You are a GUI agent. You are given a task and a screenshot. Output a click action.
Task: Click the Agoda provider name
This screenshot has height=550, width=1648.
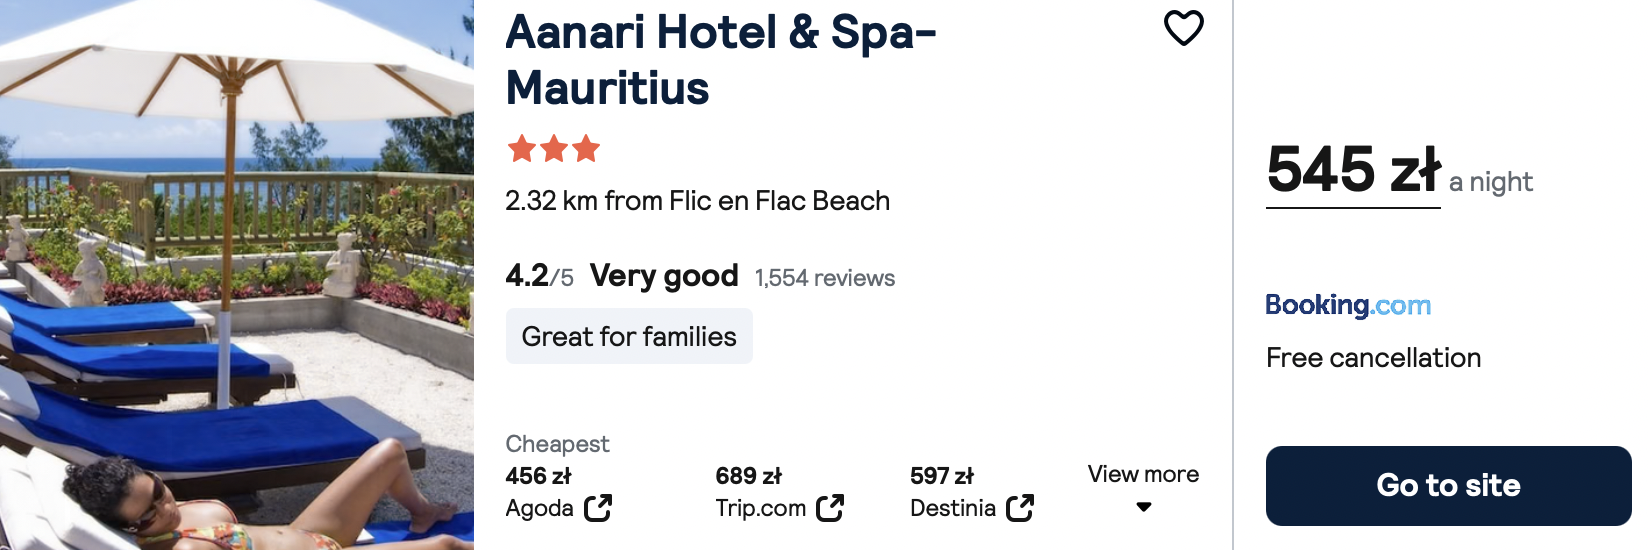[539, 509]
